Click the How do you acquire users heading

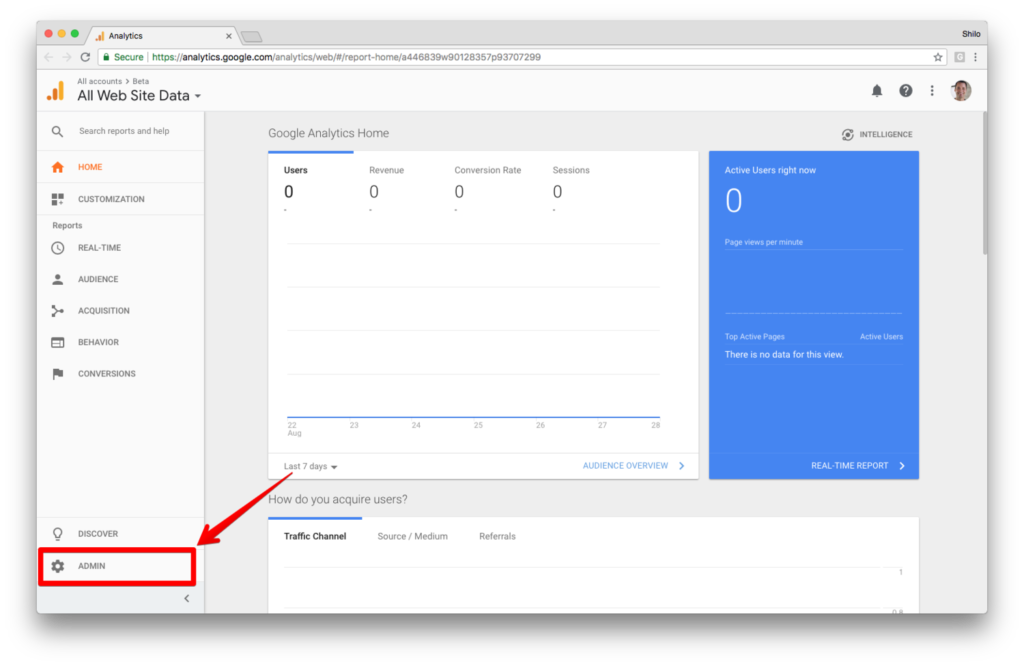click(x=338, y=500)
